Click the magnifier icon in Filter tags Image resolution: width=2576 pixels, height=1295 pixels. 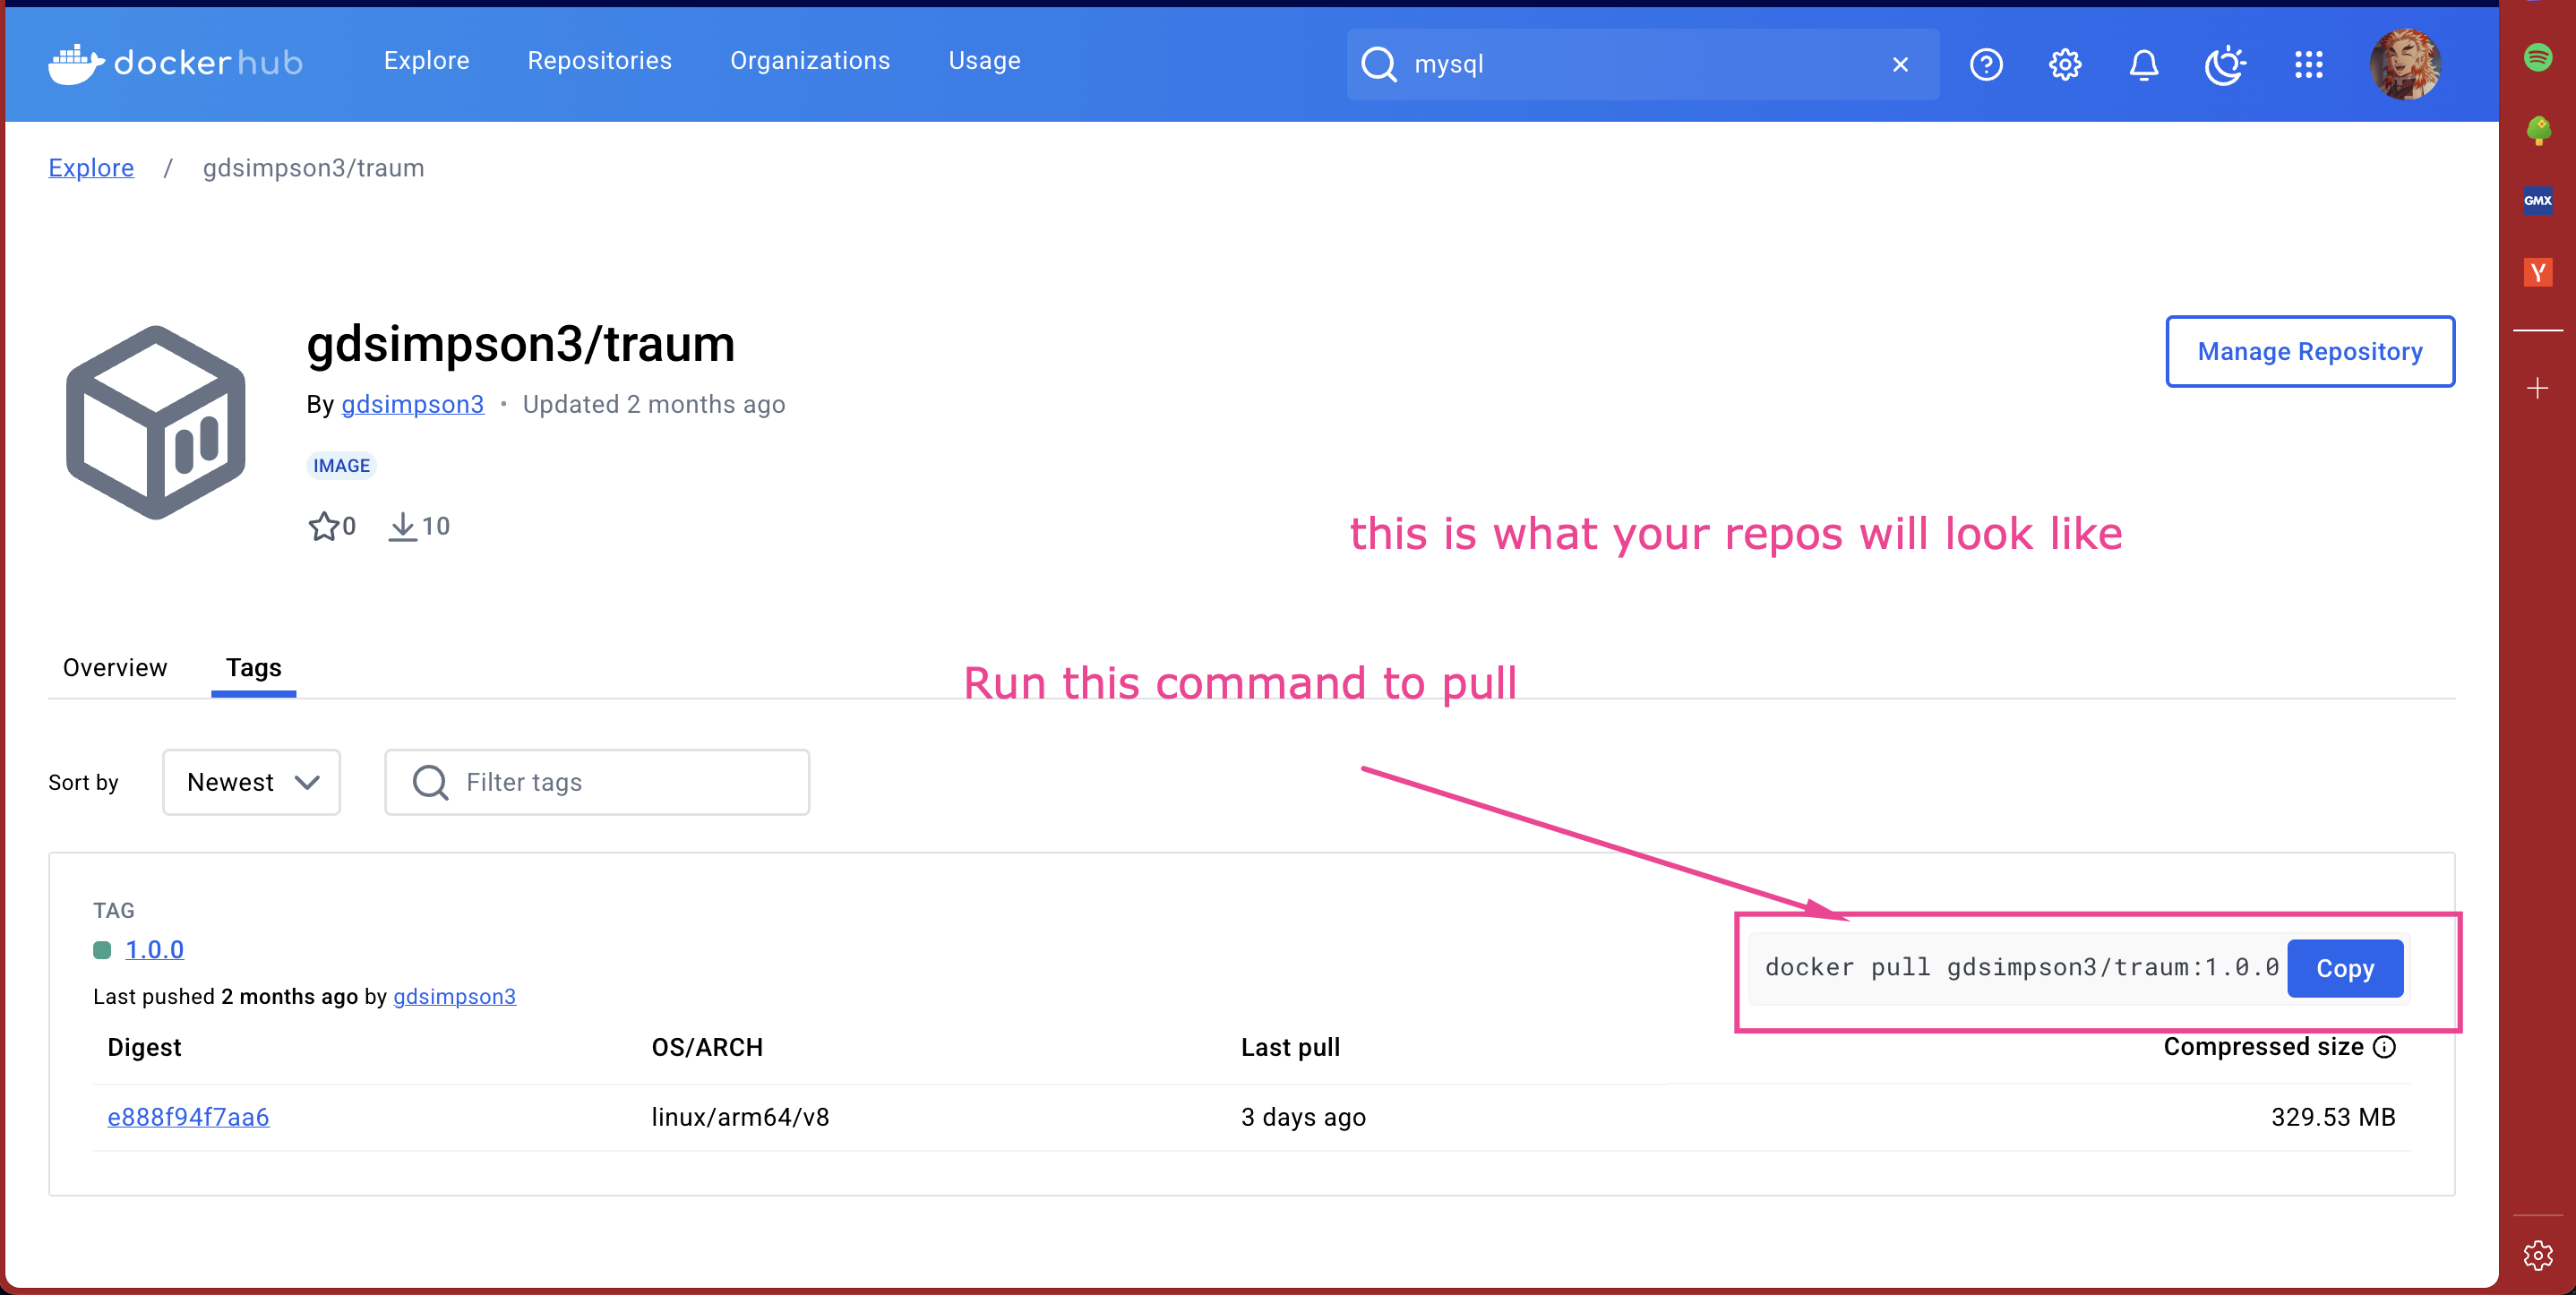pyautogui.click(x=431, y=782)
